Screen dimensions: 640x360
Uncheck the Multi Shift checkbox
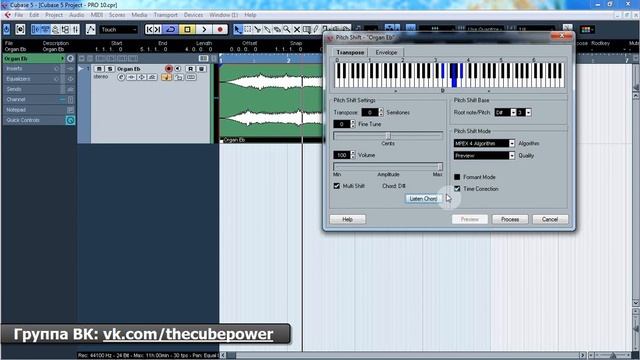337,186
